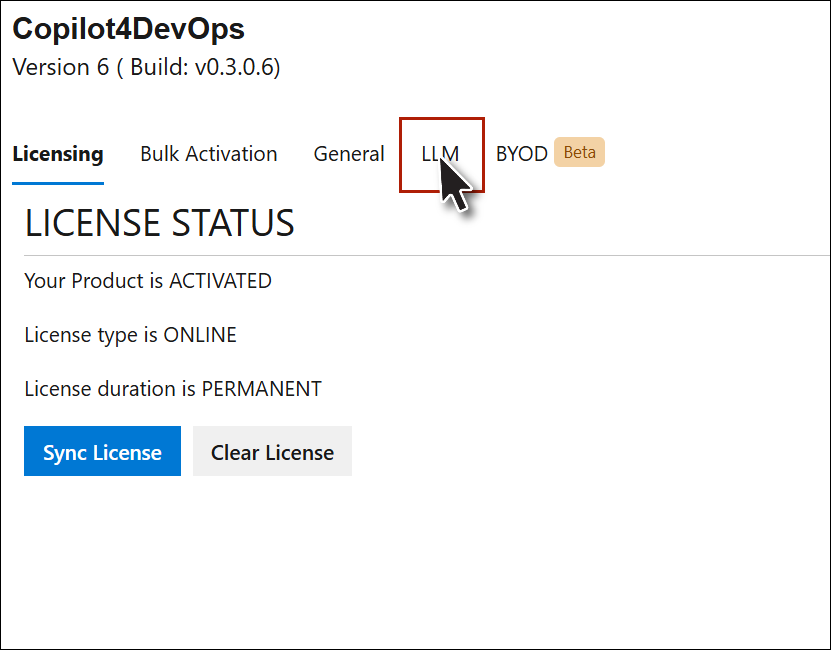Click the word ONLINE
This screenshot has width=831, height=650.
click(x=200, y=335)
